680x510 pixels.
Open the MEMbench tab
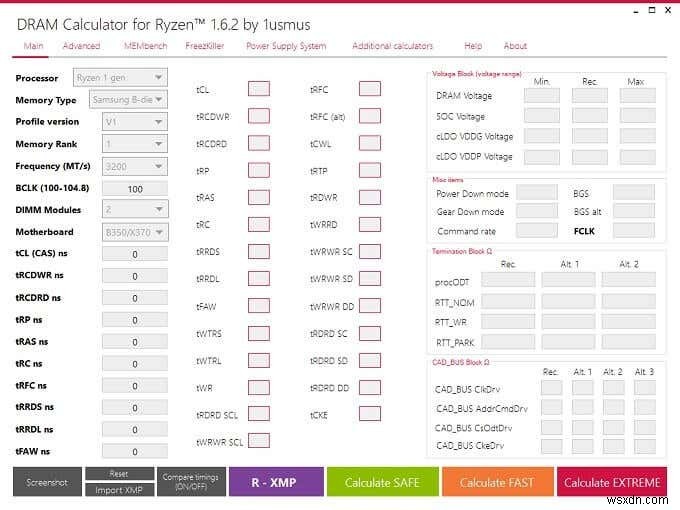point(145,46)
